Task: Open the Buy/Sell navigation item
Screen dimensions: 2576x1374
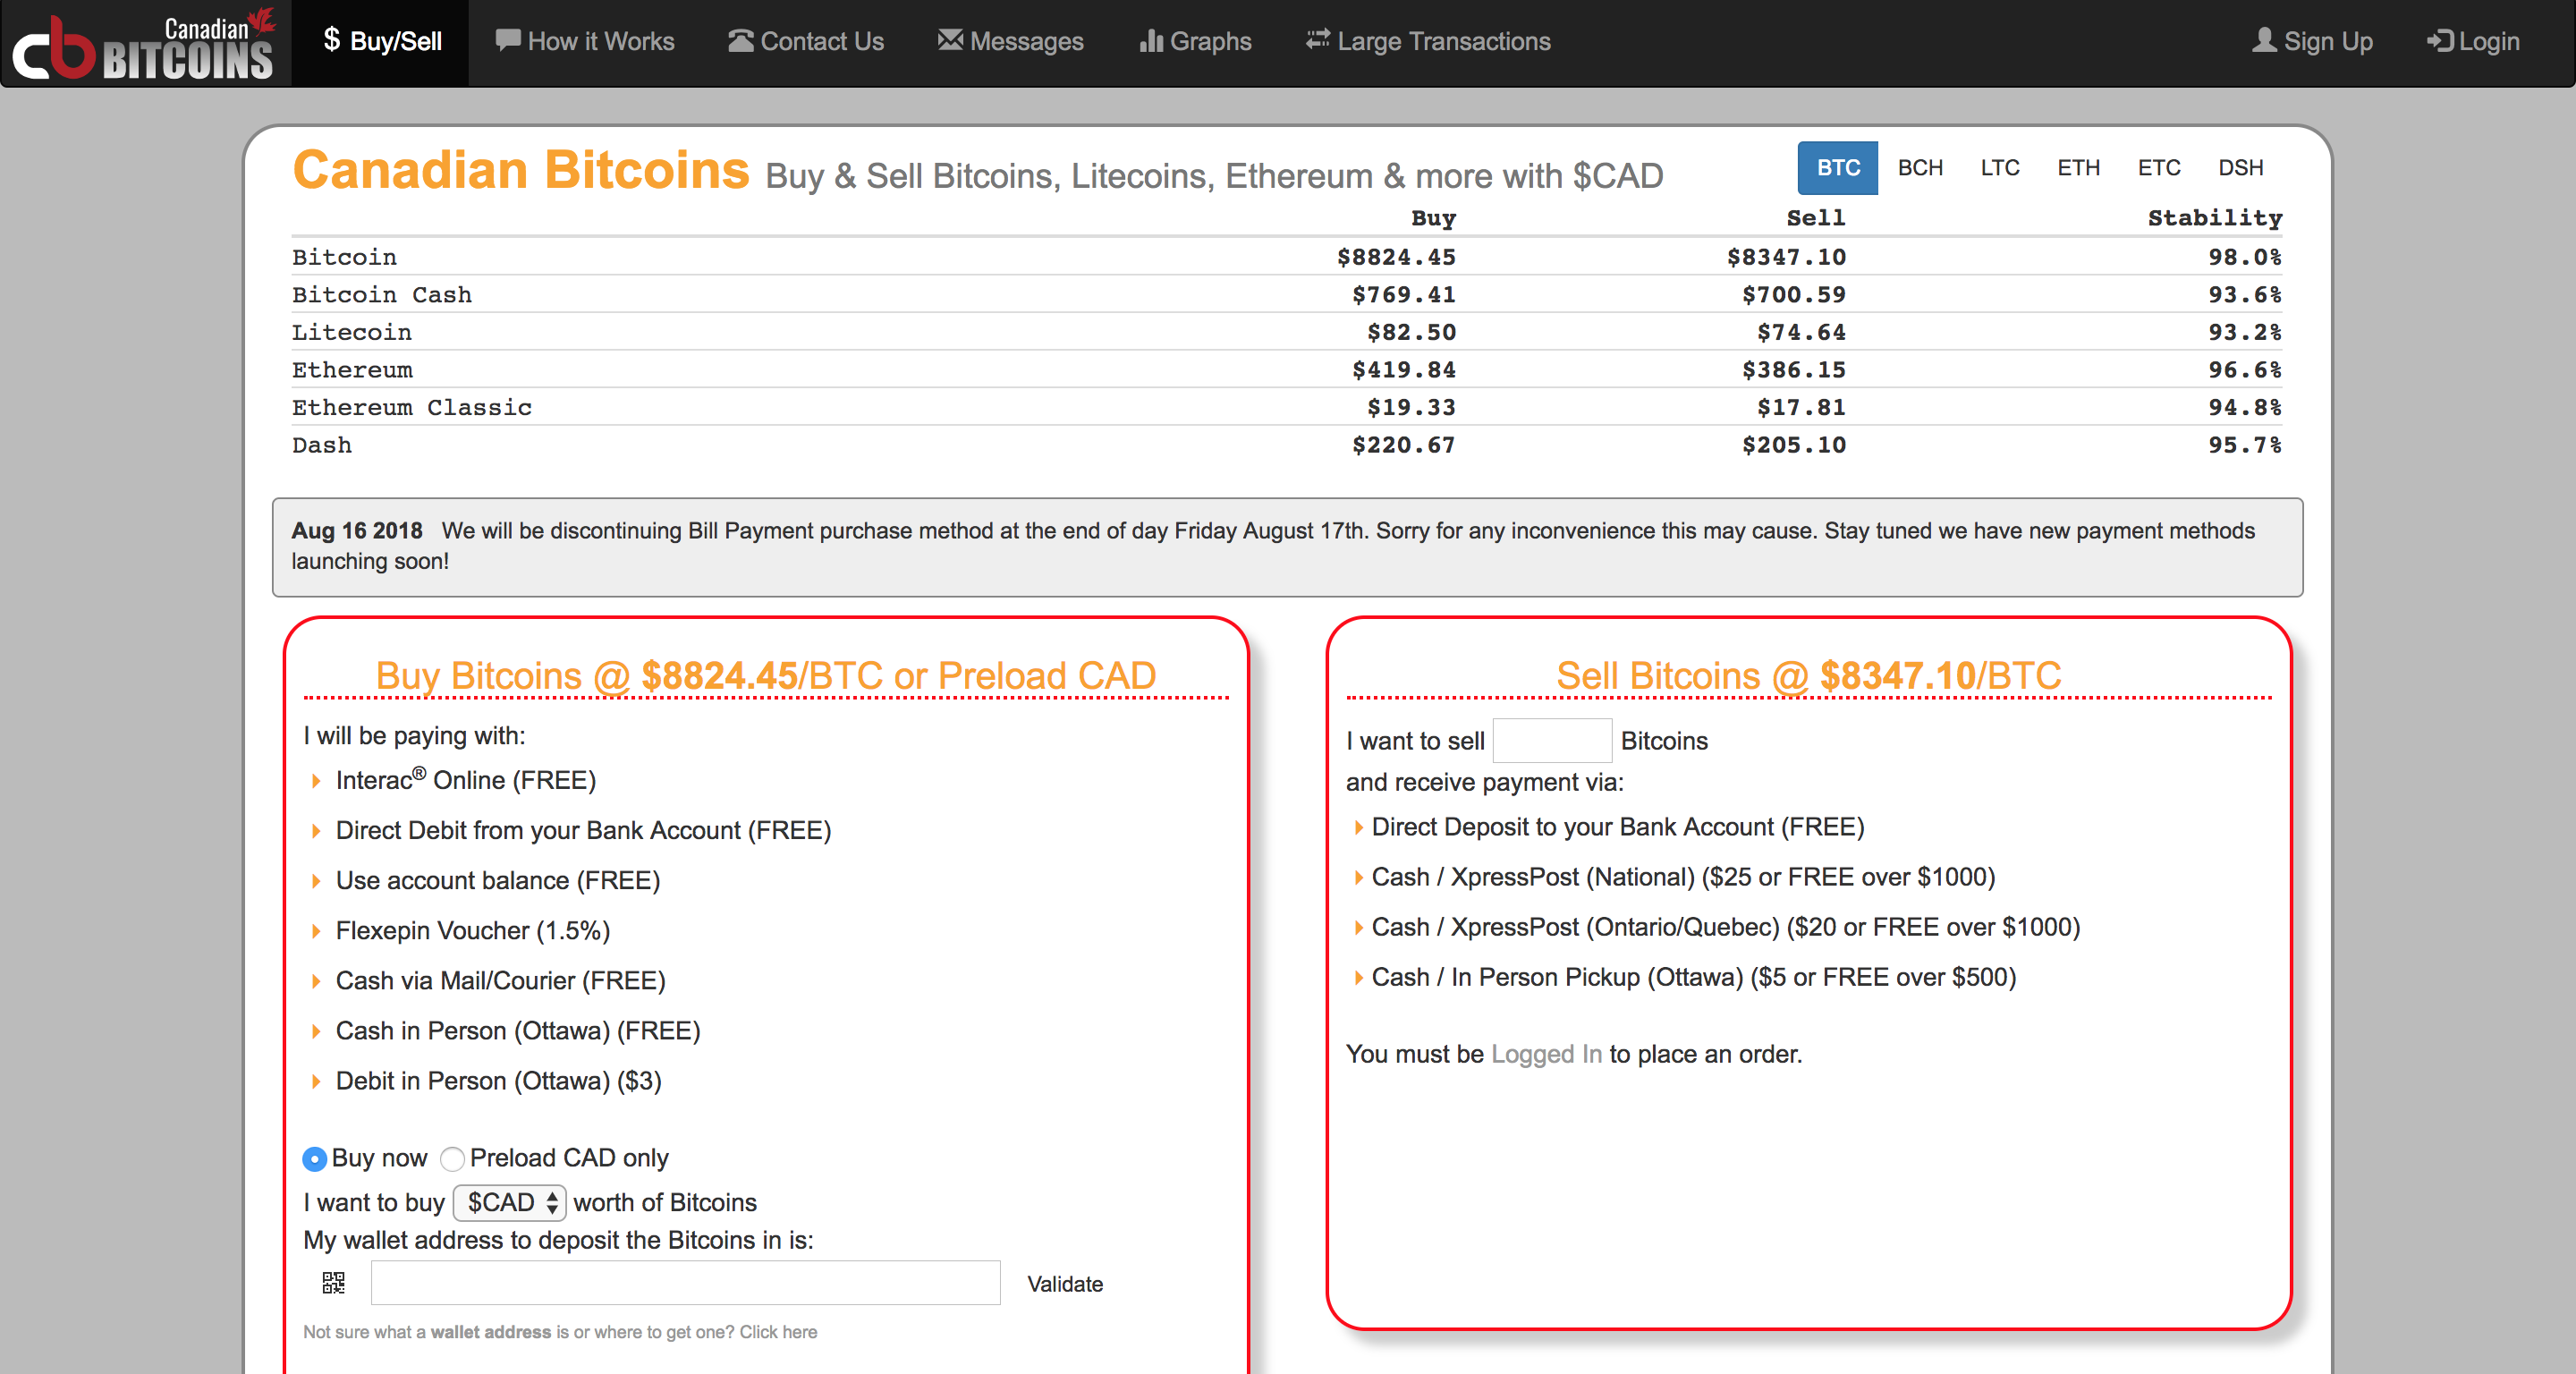Action: 381,41
